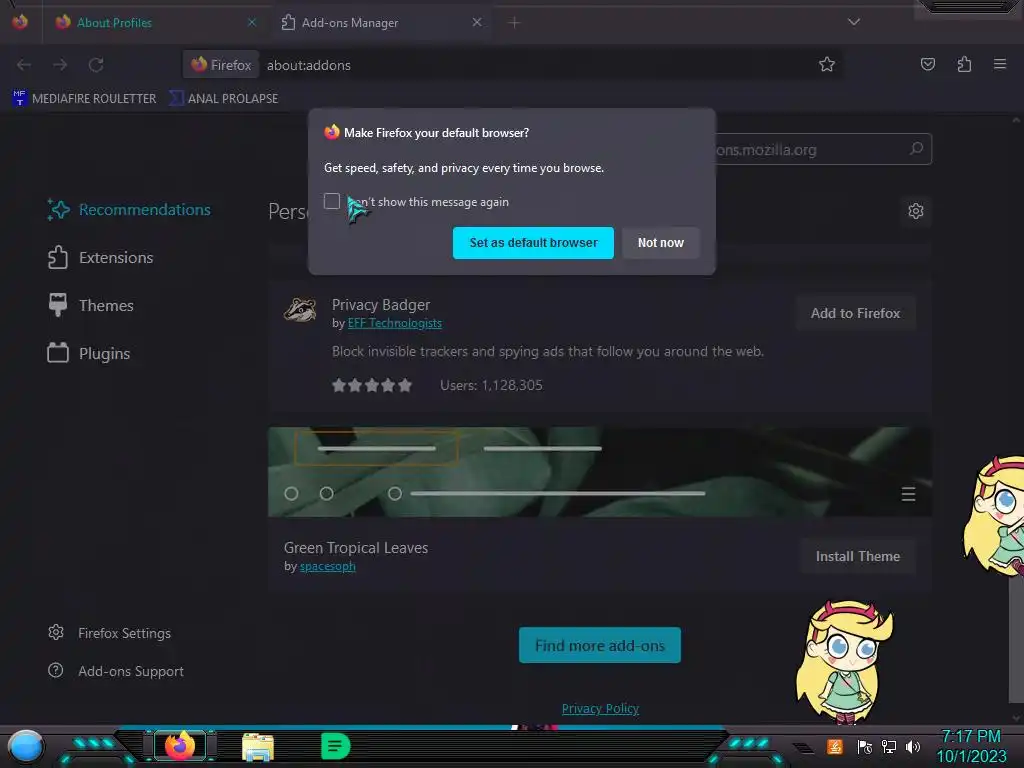Open the Pocket save icon
The height and width of the screenshot is (768, 1024).
pyautogui.click(x=927, y=64)
